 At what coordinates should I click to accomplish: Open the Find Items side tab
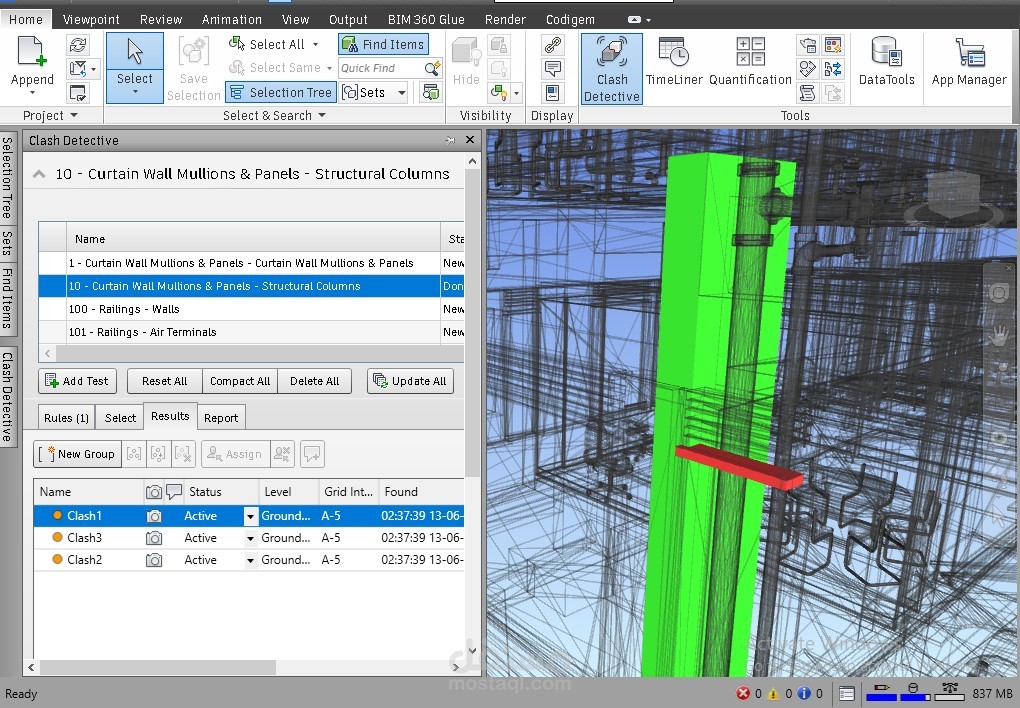click(7, 297)
